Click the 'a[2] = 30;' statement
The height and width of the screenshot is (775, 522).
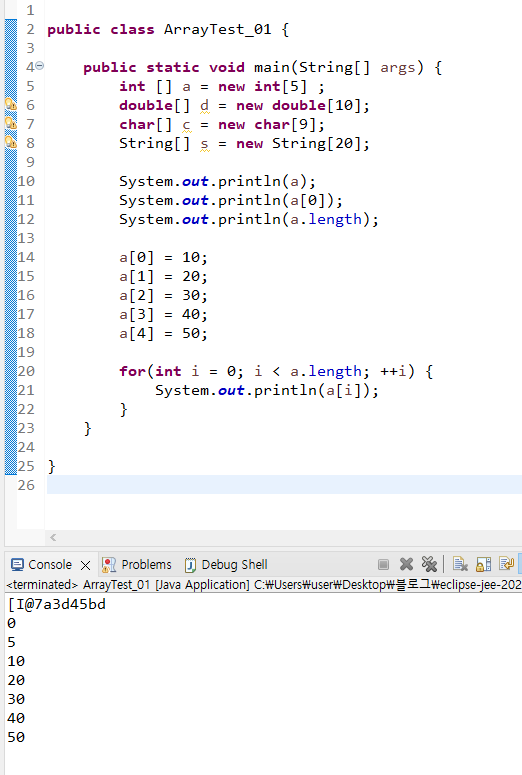(163, 296)
